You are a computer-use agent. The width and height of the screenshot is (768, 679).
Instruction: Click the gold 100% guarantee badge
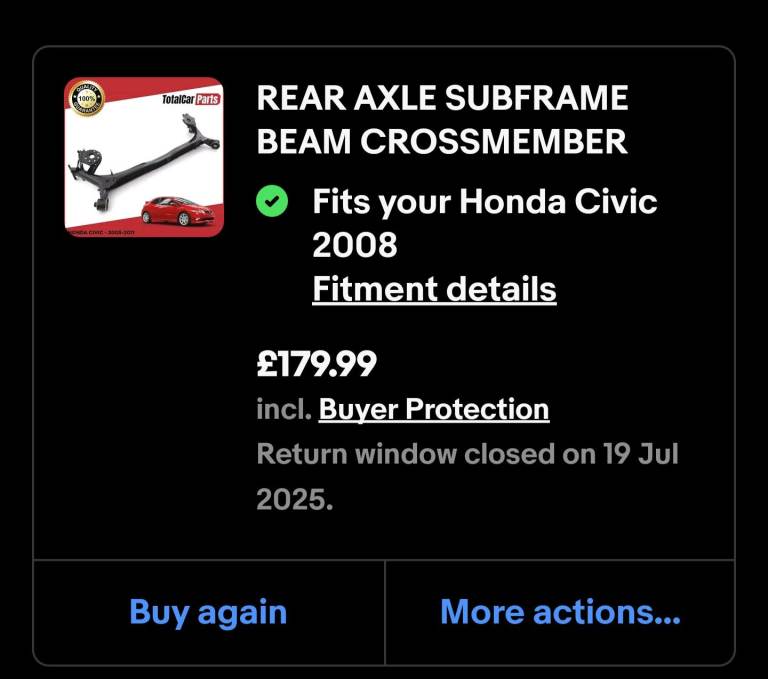click(86, 99)
